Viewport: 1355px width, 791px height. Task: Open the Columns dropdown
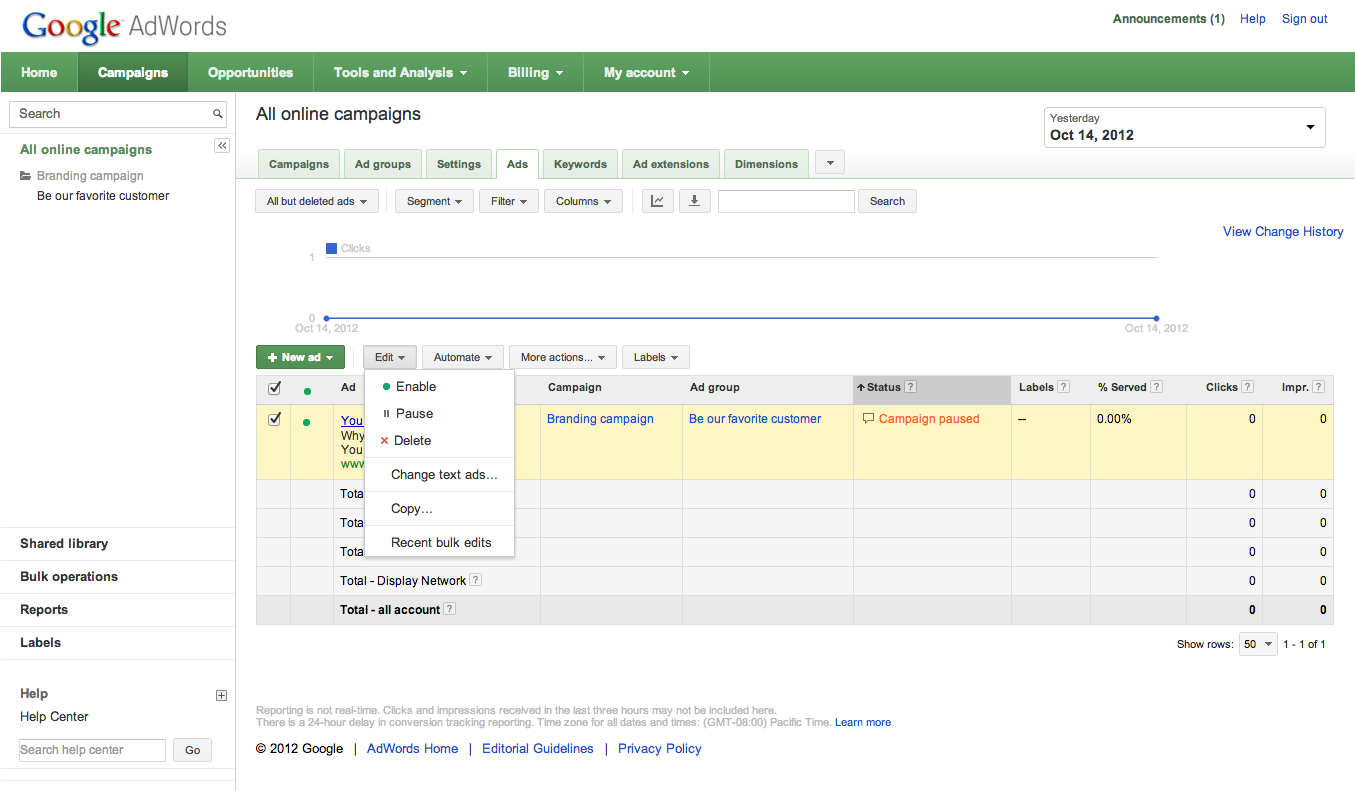pyautogui.click(x=583, y=201)
